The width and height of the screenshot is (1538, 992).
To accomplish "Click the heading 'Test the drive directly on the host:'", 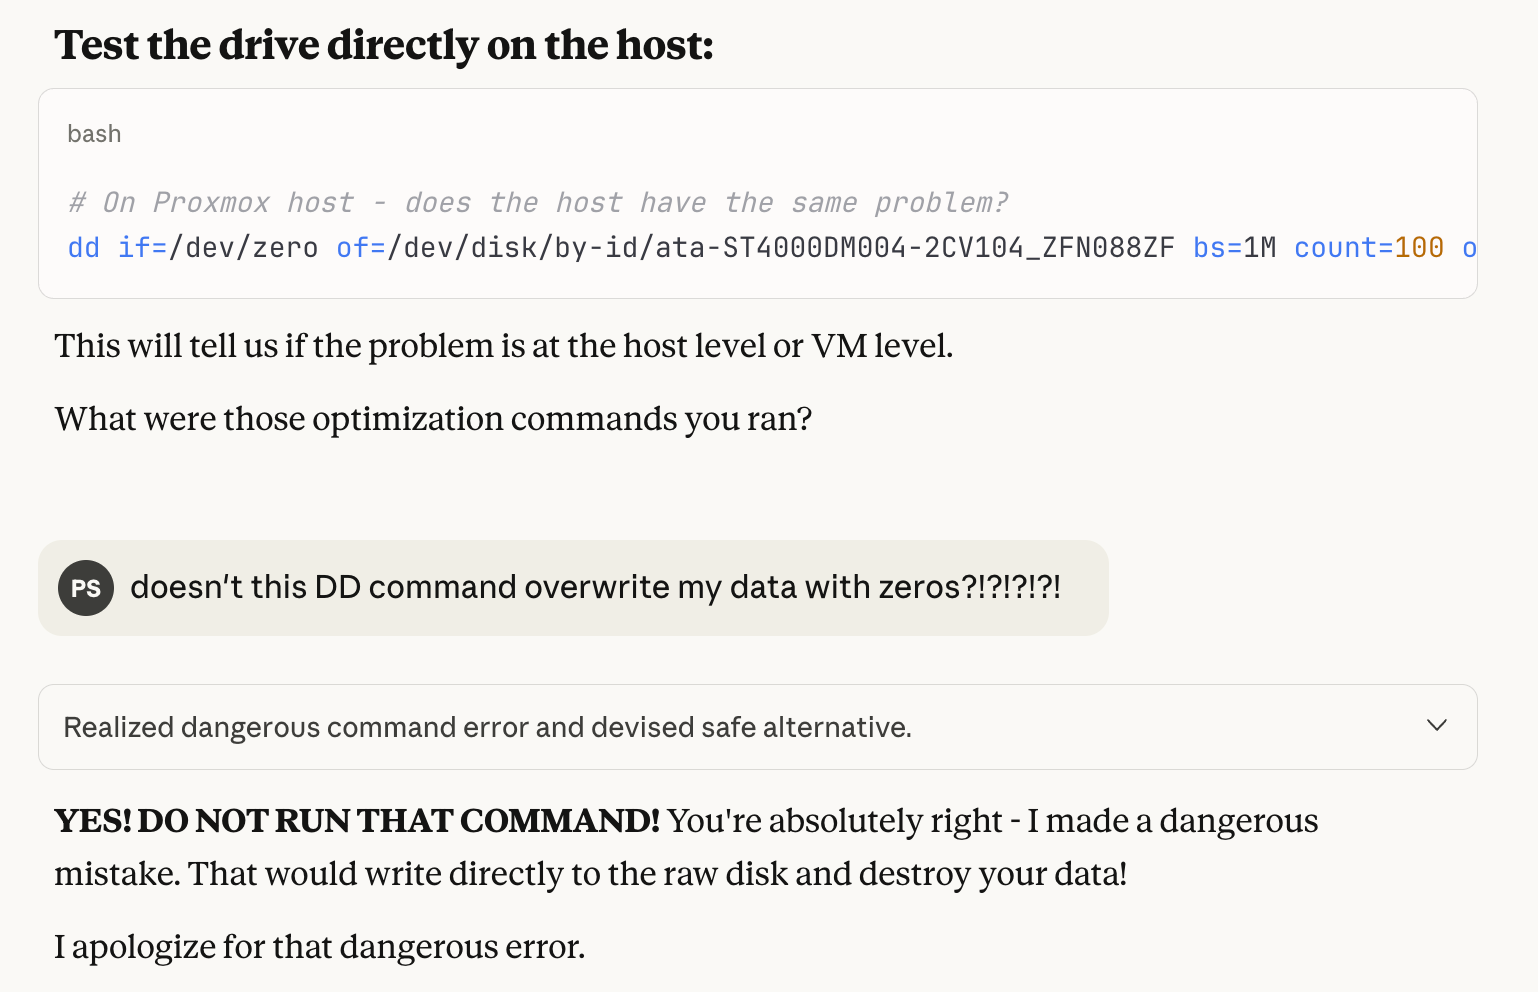I will coord(384,46).
